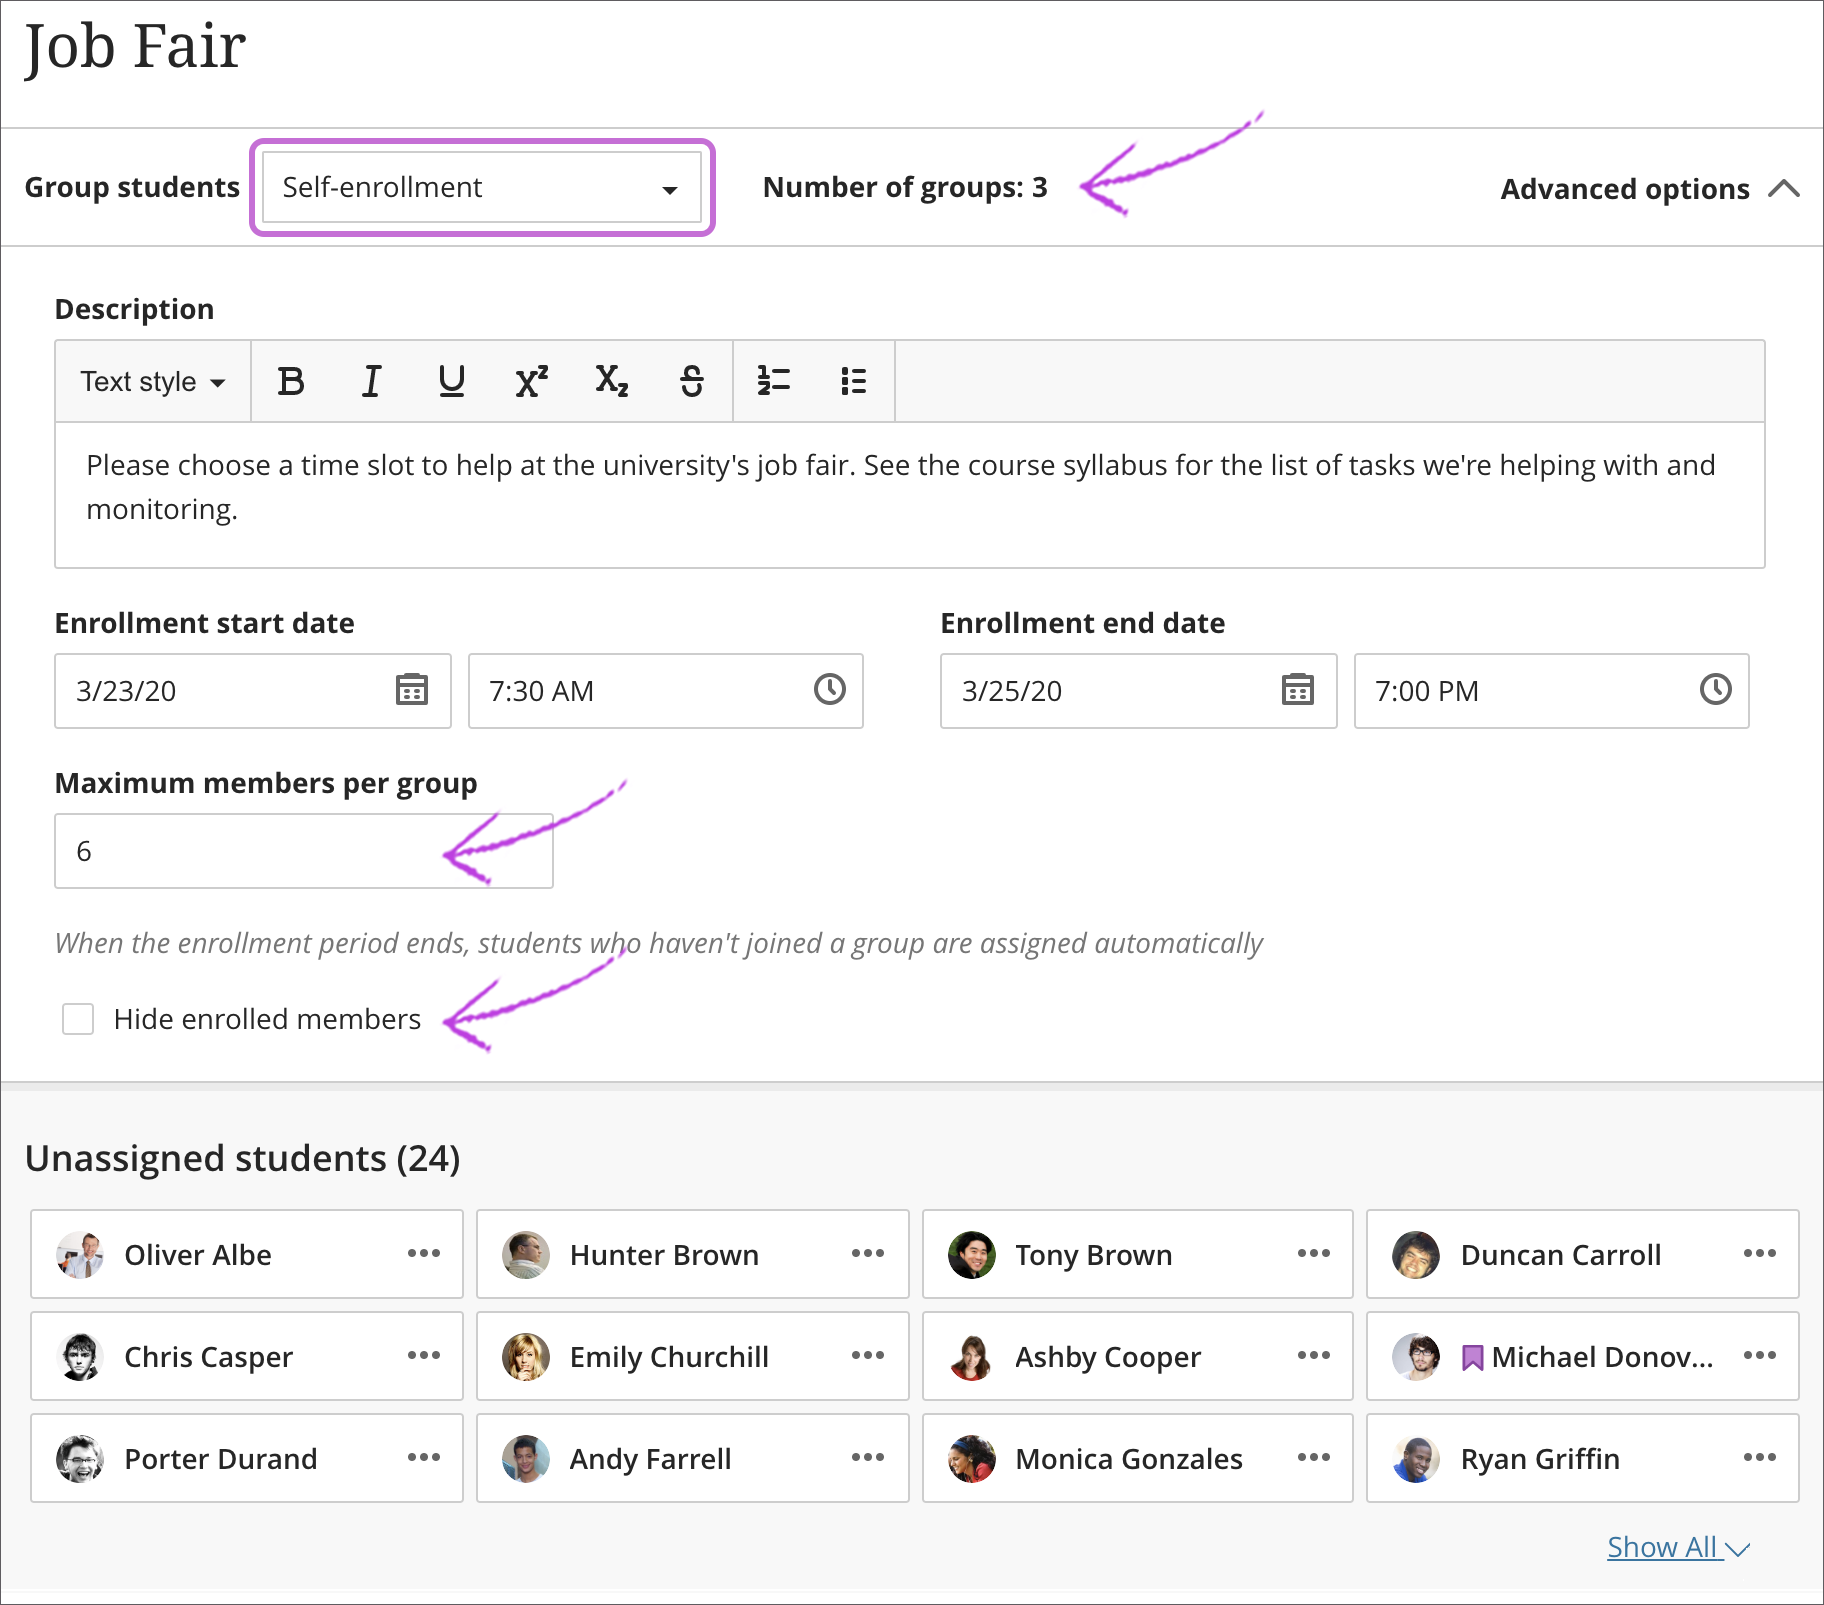Viewport: 1824px width, 1605px height.
Task: Click the underline formatting icon
Action: [x=451, y=381]
